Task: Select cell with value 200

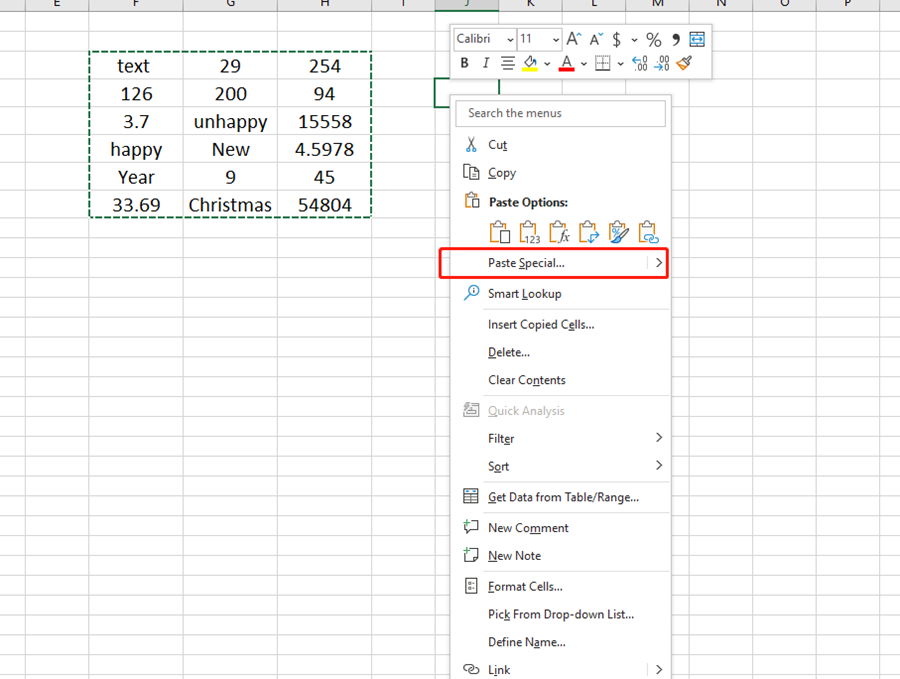Action: tap(230, 94)
